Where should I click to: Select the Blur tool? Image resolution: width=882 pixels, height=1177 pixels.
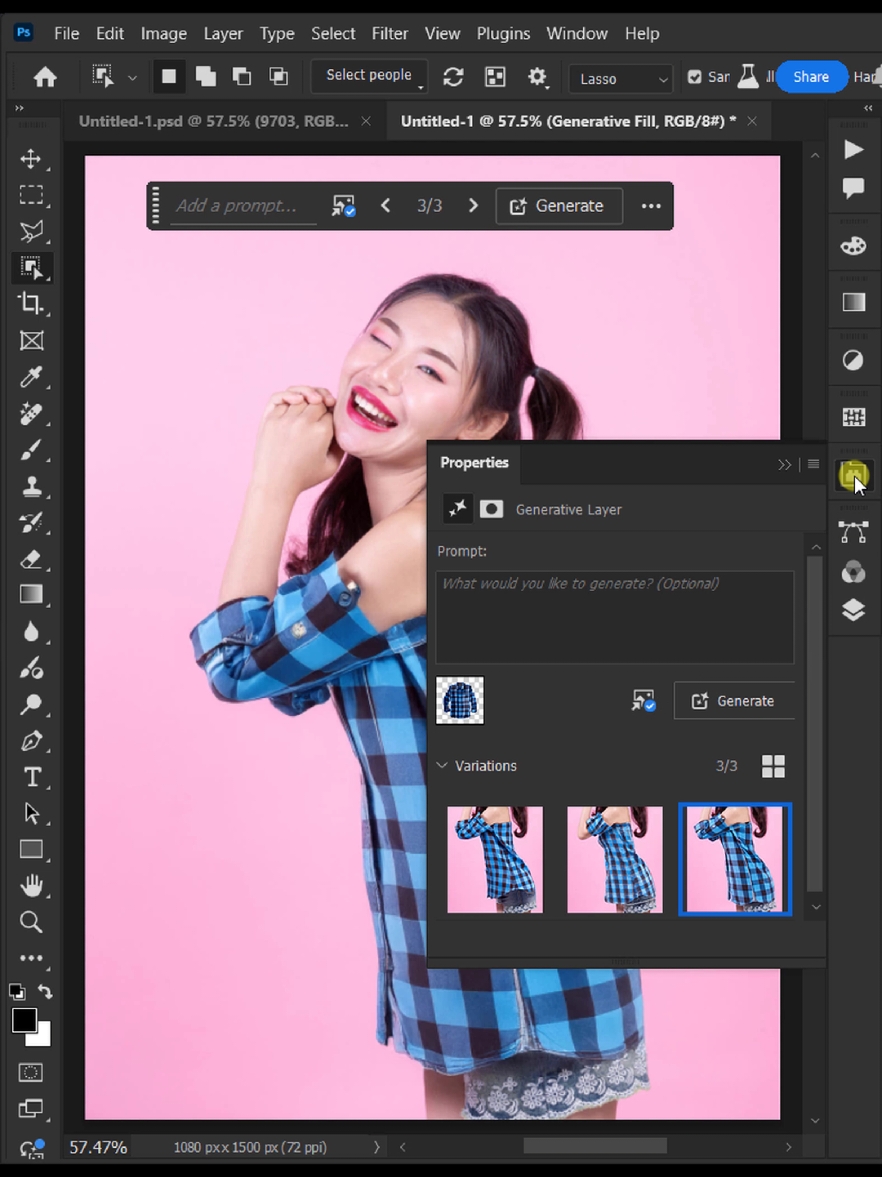31,632
